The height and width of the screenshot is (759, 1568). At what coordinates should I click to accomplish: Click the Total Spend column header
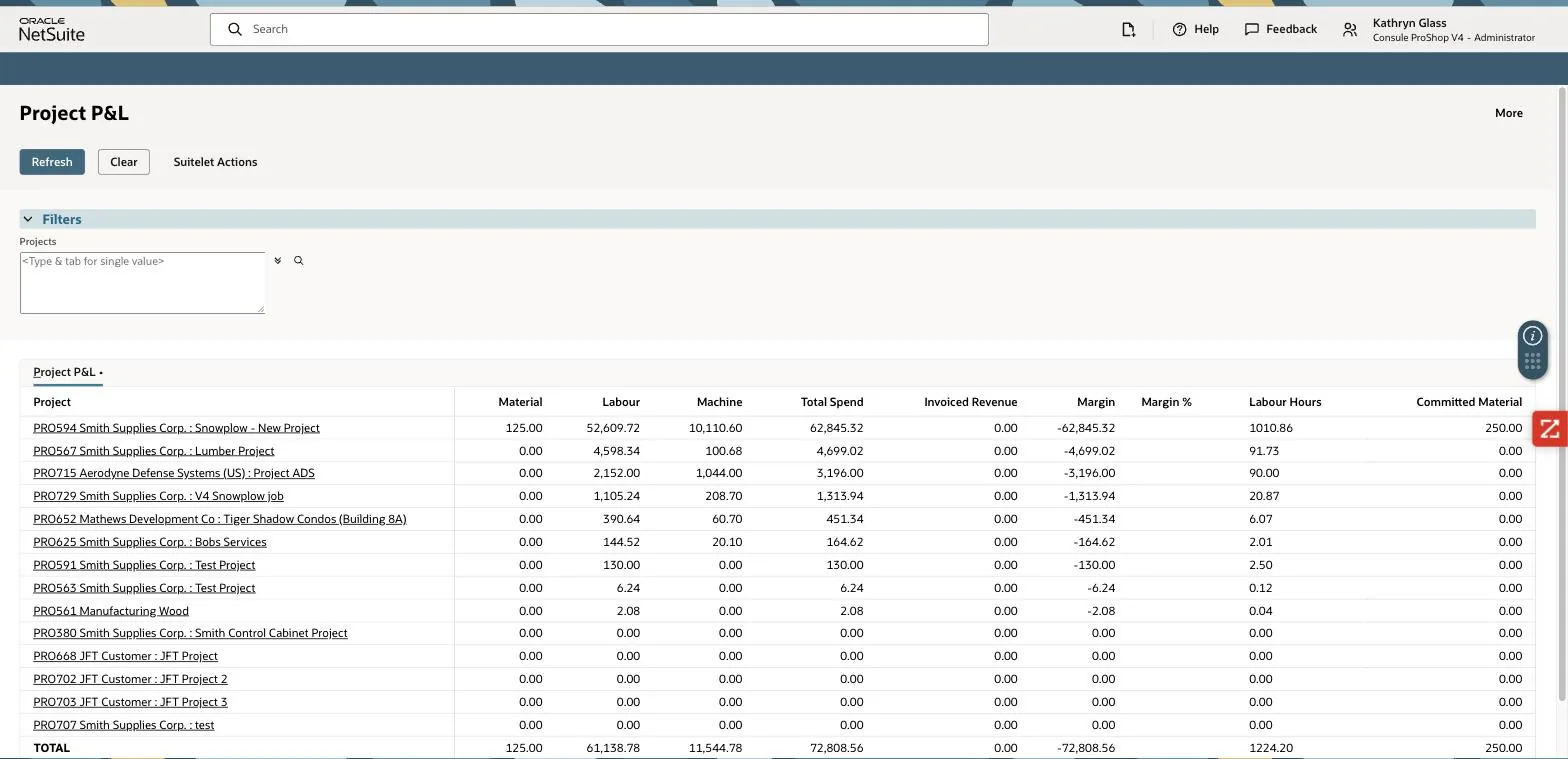(832, 402)
